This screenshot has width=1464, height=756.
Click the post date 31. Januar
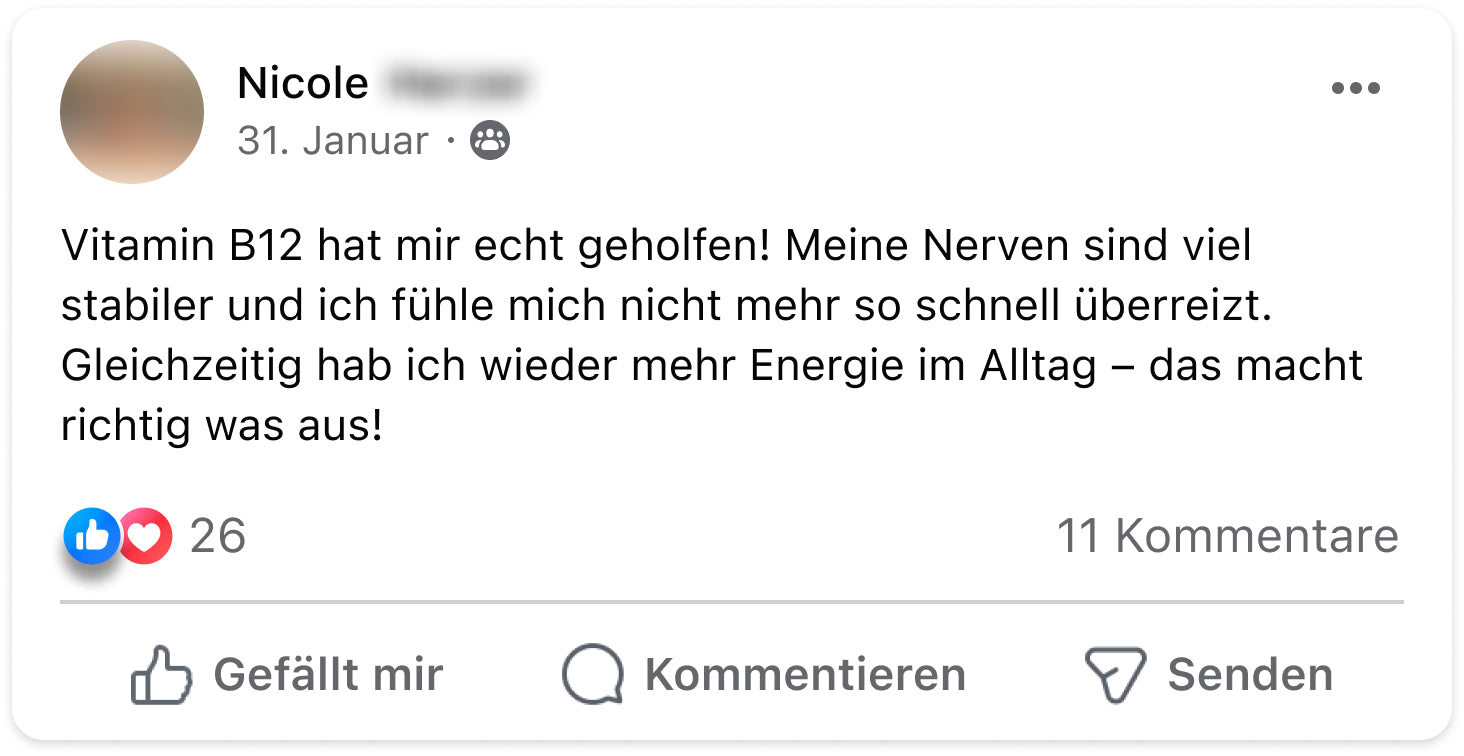333,141
